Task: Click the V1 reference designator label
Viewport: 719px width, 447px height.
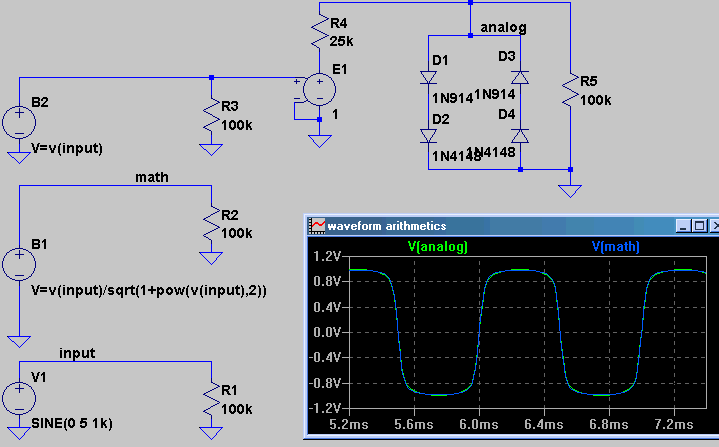Action: (39, 377)
